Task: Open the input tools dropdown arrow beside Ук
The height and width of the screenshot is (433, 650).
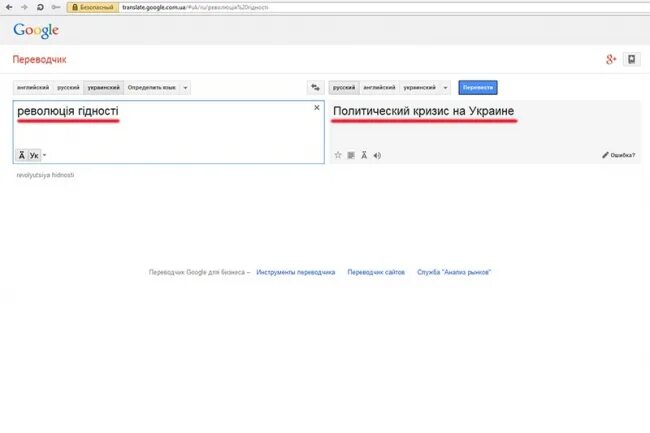Action: tap(44, 155)
